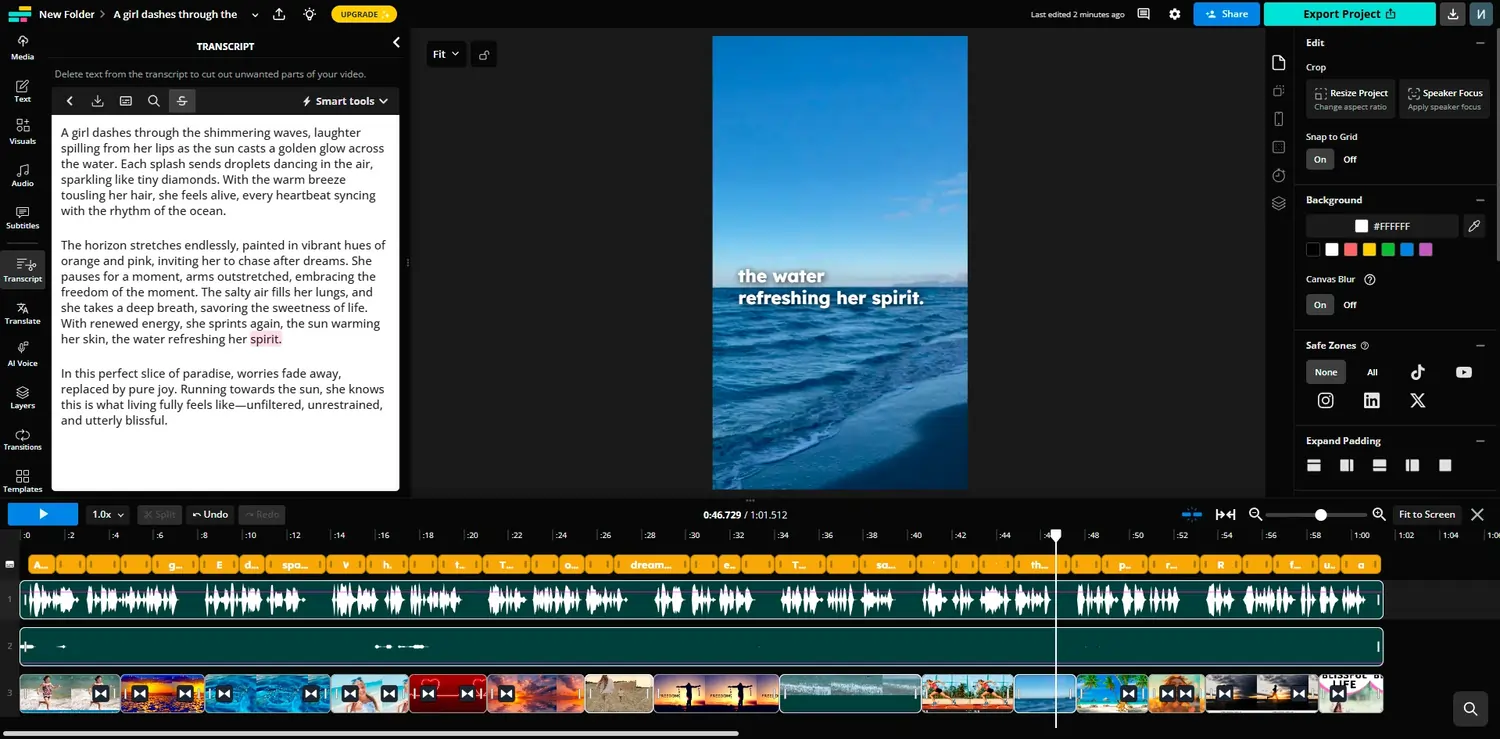Open the Translate panel
The height and width of the screenshot is (739, 1500).
click(22, 313)
